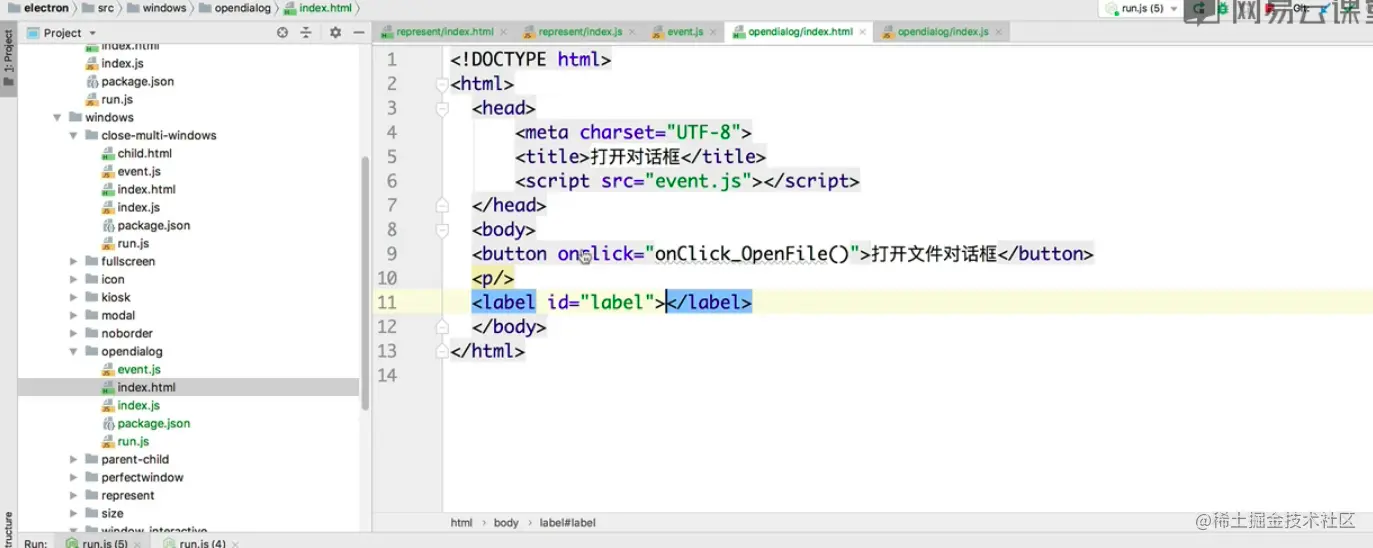This screenshot has height=548, width=1373.
Task: Expand the perfectwindow folder
Action: pyautogui.click(x=74, y=477)
